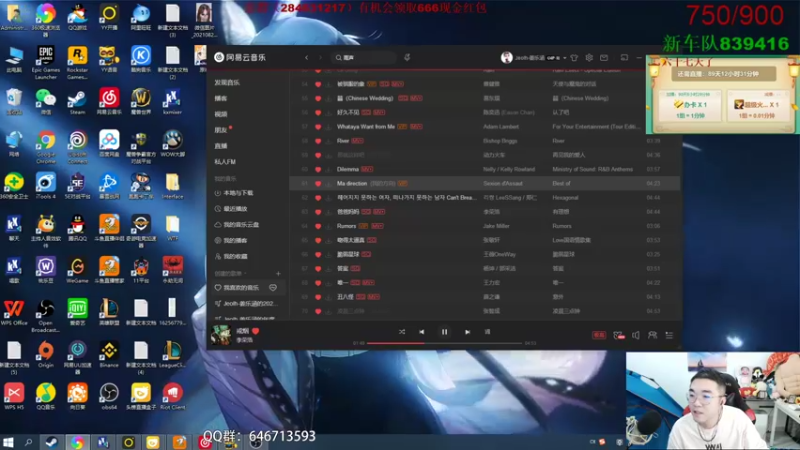Click the sound effects icon in player bar
This screenshot has width=800, height=450.
pyautogui.click(x=618, y=335)
